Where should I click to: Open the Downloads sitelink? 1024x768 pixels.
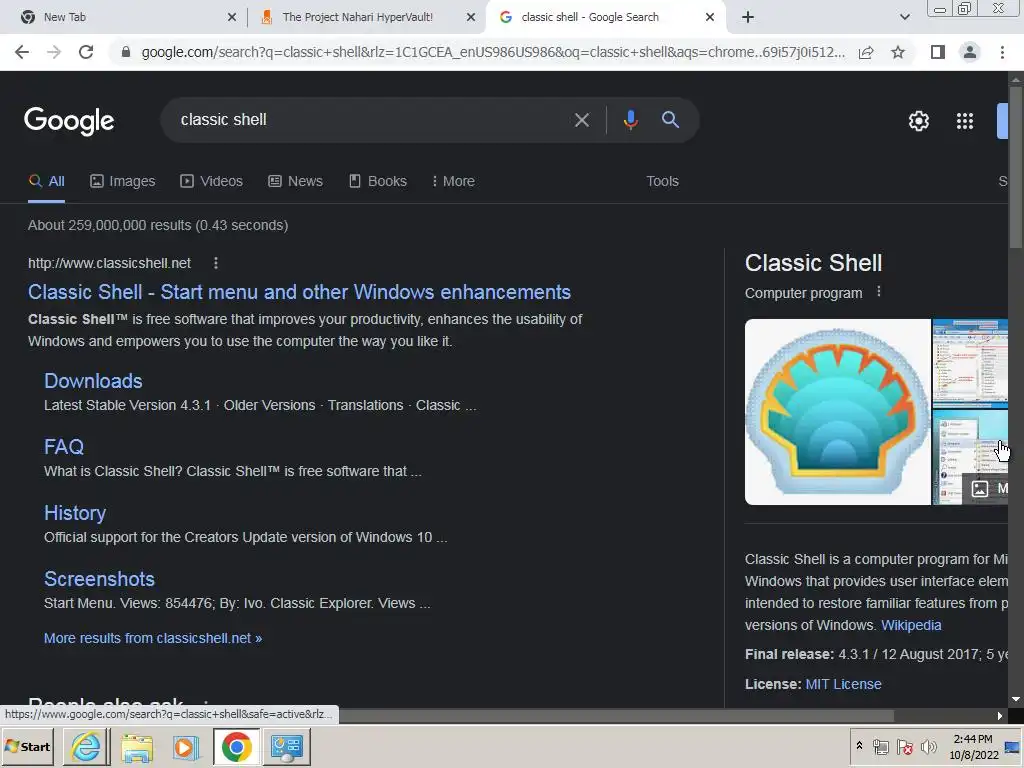93,381
